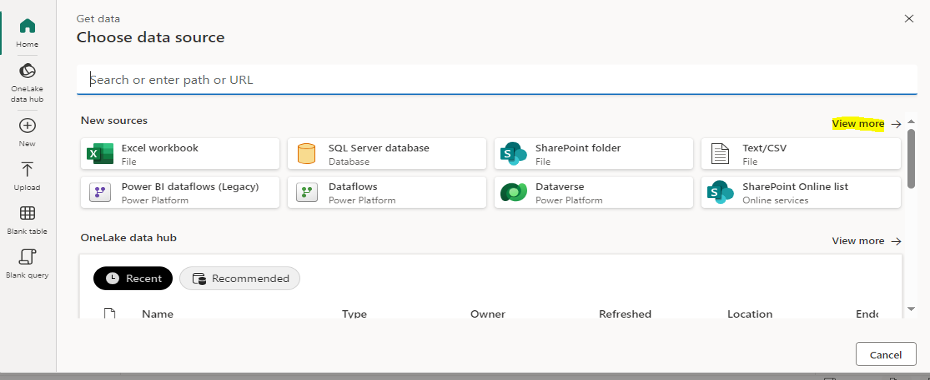Click the vertical scrollbar thumb
The image size is (930, 380).
coord(911,158)
